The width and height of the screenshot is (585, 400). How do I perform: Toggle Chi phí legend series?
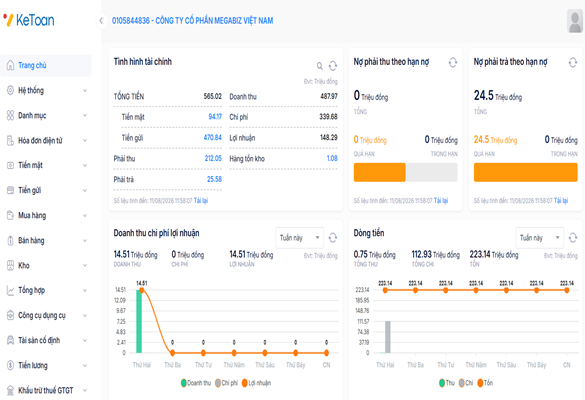pos(226,383)
